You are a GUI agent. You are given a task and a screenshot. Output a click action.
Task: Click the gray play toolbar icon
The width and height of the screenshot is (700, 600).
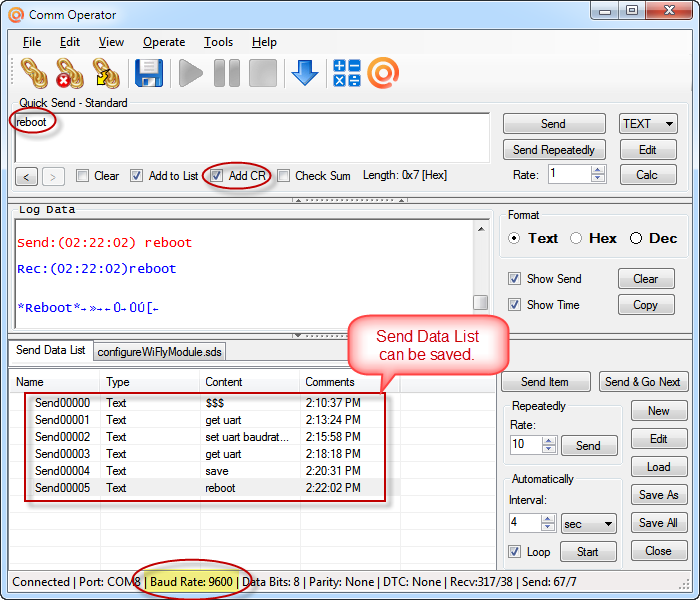(x=191, y=73)
